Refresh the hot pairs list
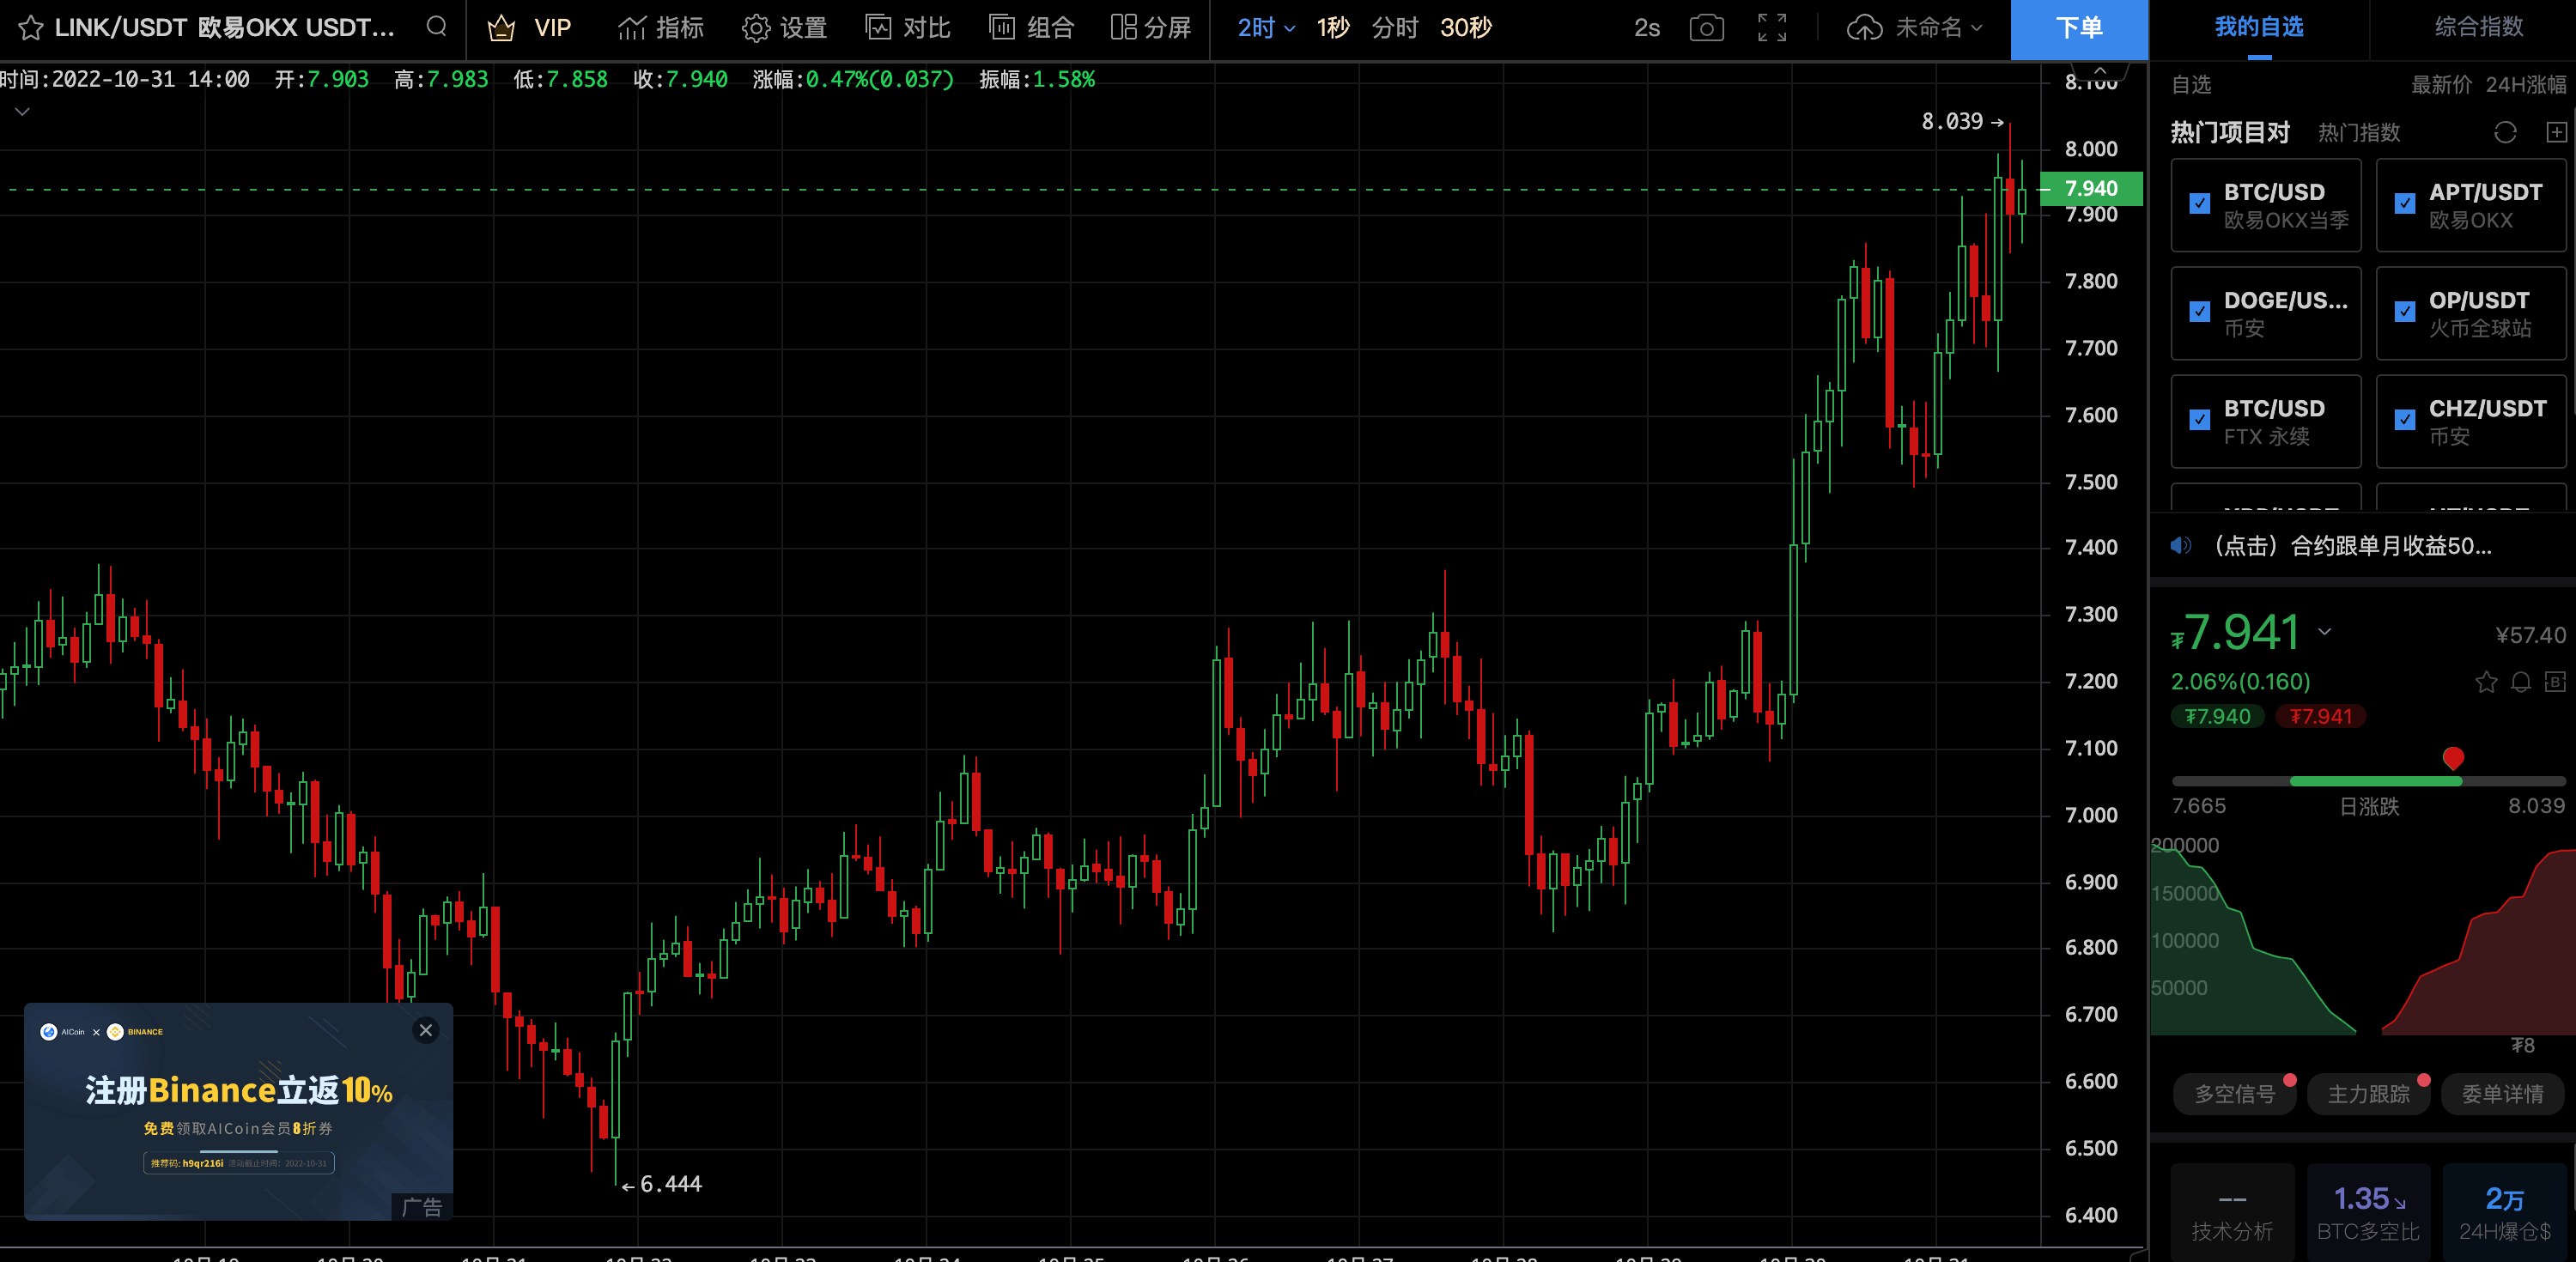The image size is (2576, 1262). pos(2504,133)
